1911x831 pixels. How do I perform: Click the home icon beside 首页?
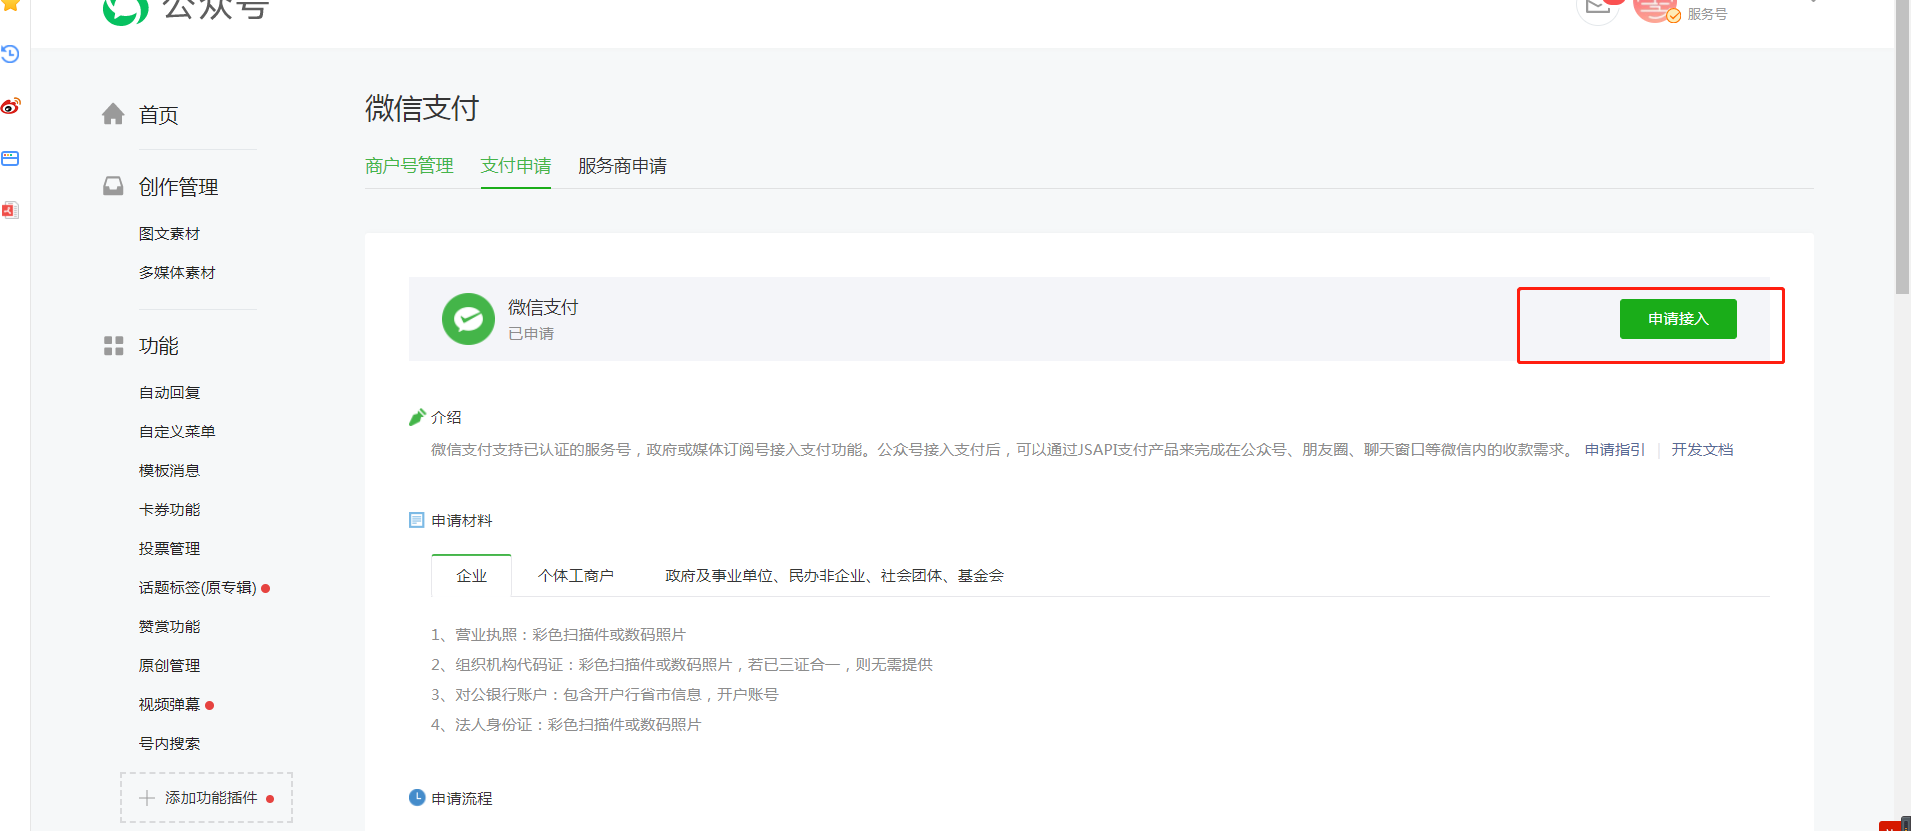coord(113,114)
